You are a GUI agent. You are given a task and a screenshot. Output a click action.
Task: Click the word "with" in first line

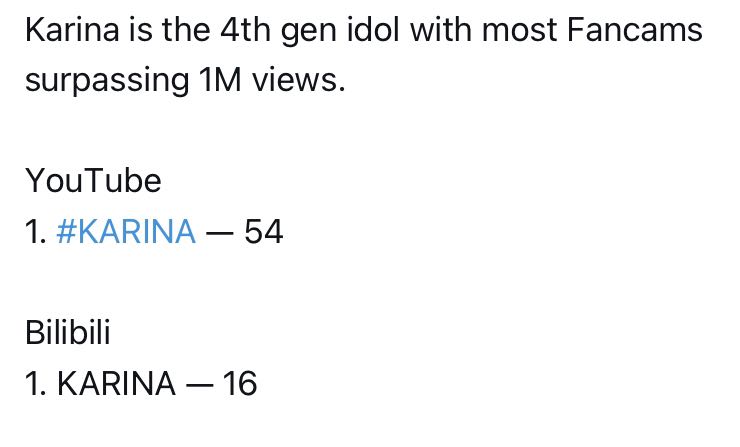point(441,30)
